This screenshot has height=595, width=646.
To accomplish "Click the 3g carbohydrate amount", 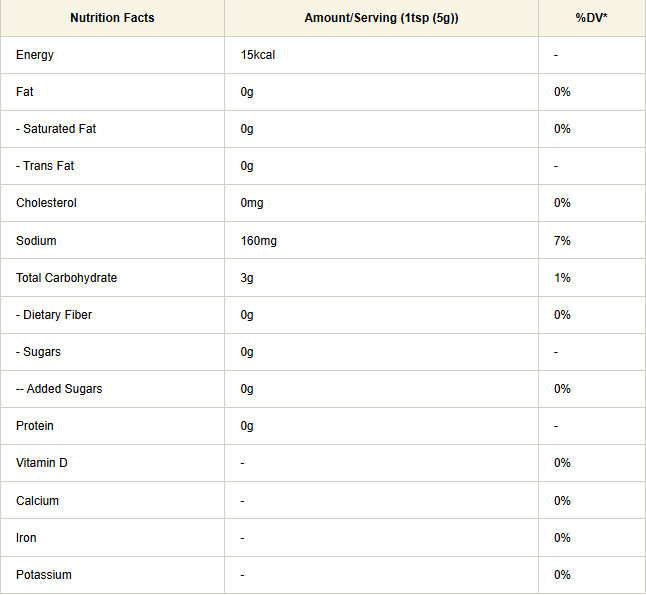I will point(247,278).
